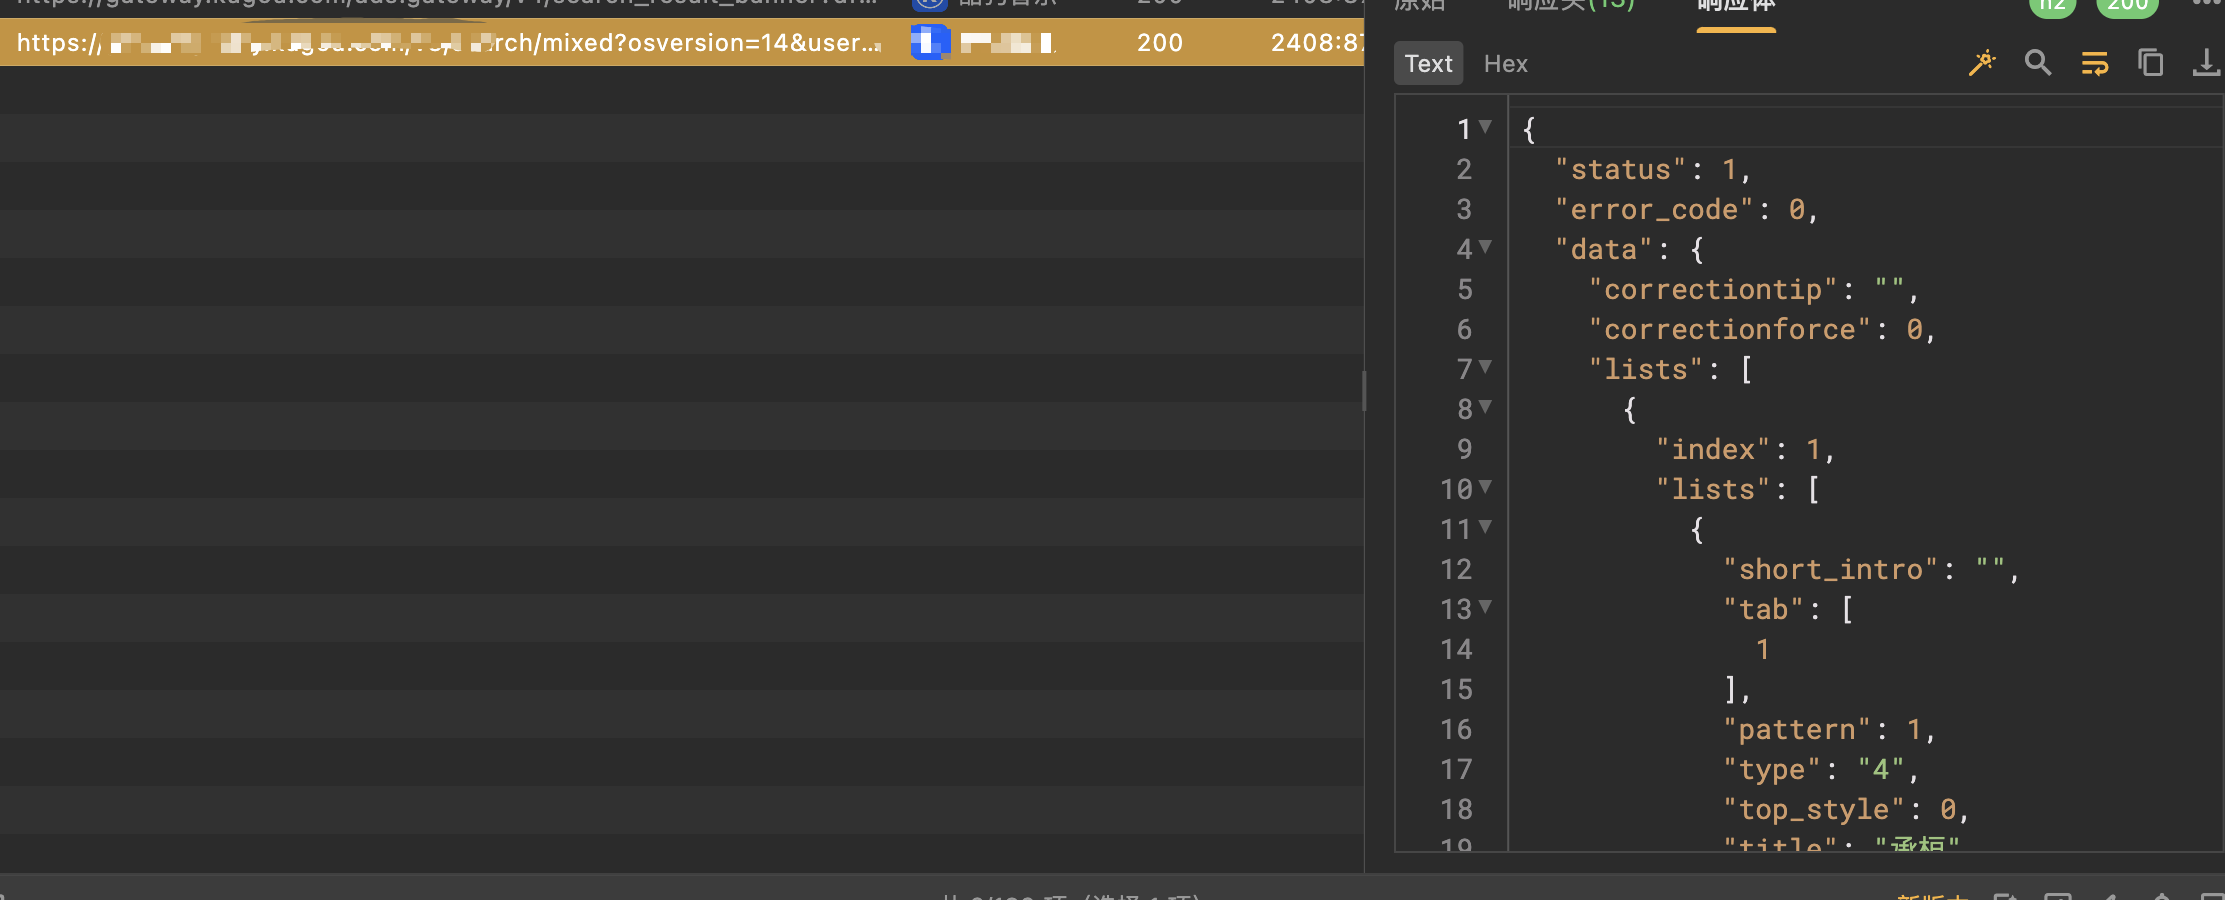Click the blue app icon in selected row
The height and width of the screenshot is (900, 2225).
[930, 42]
